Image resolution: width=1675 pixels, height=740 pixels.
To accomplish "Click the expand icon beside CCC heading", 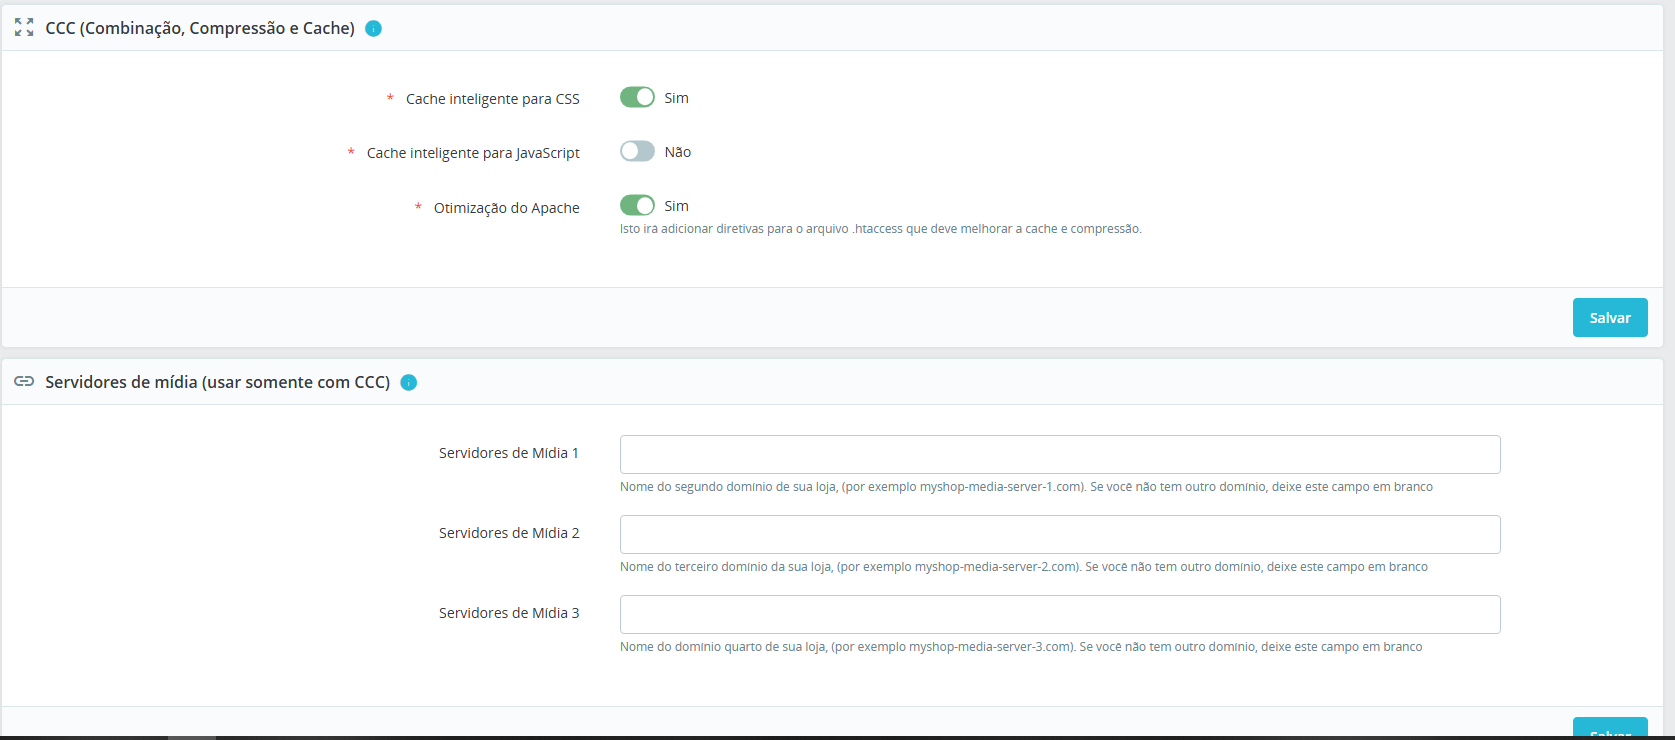I will click(24, 28).
